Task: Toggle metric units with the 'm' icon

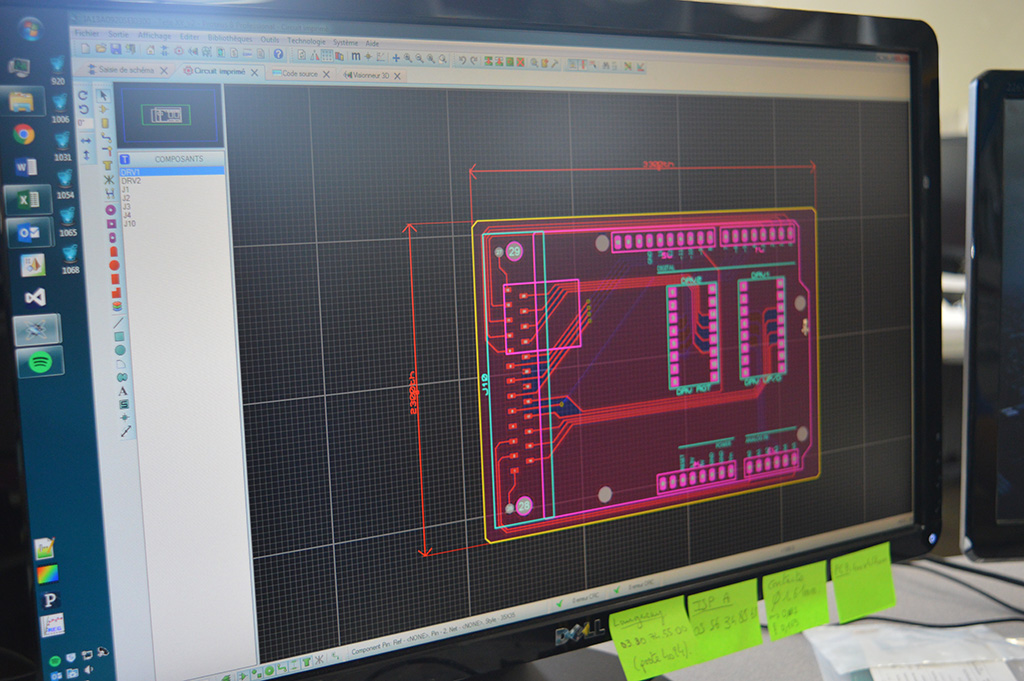Action: [x=356, y=57]
